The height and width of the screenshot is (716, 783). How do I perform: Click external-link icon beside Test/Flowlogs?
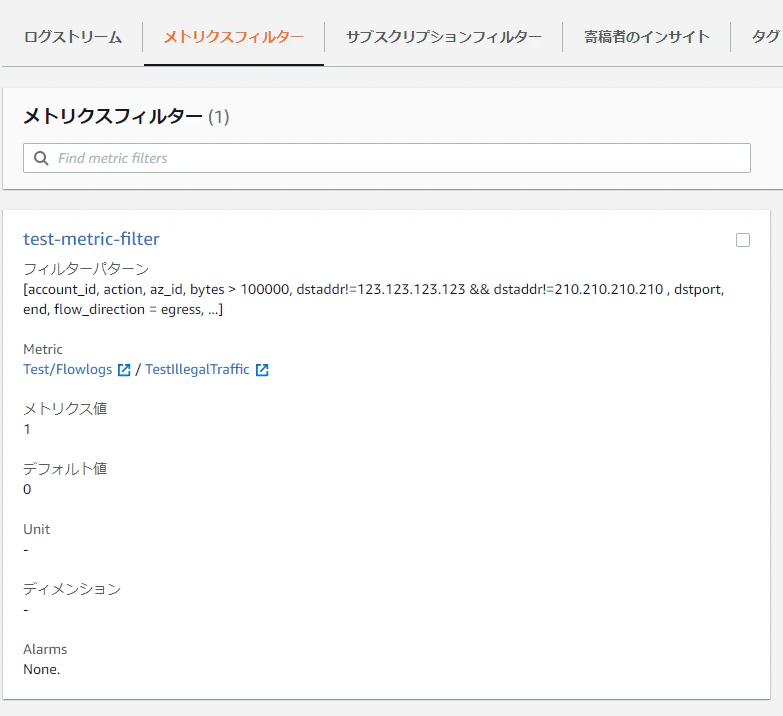(124, 370)
